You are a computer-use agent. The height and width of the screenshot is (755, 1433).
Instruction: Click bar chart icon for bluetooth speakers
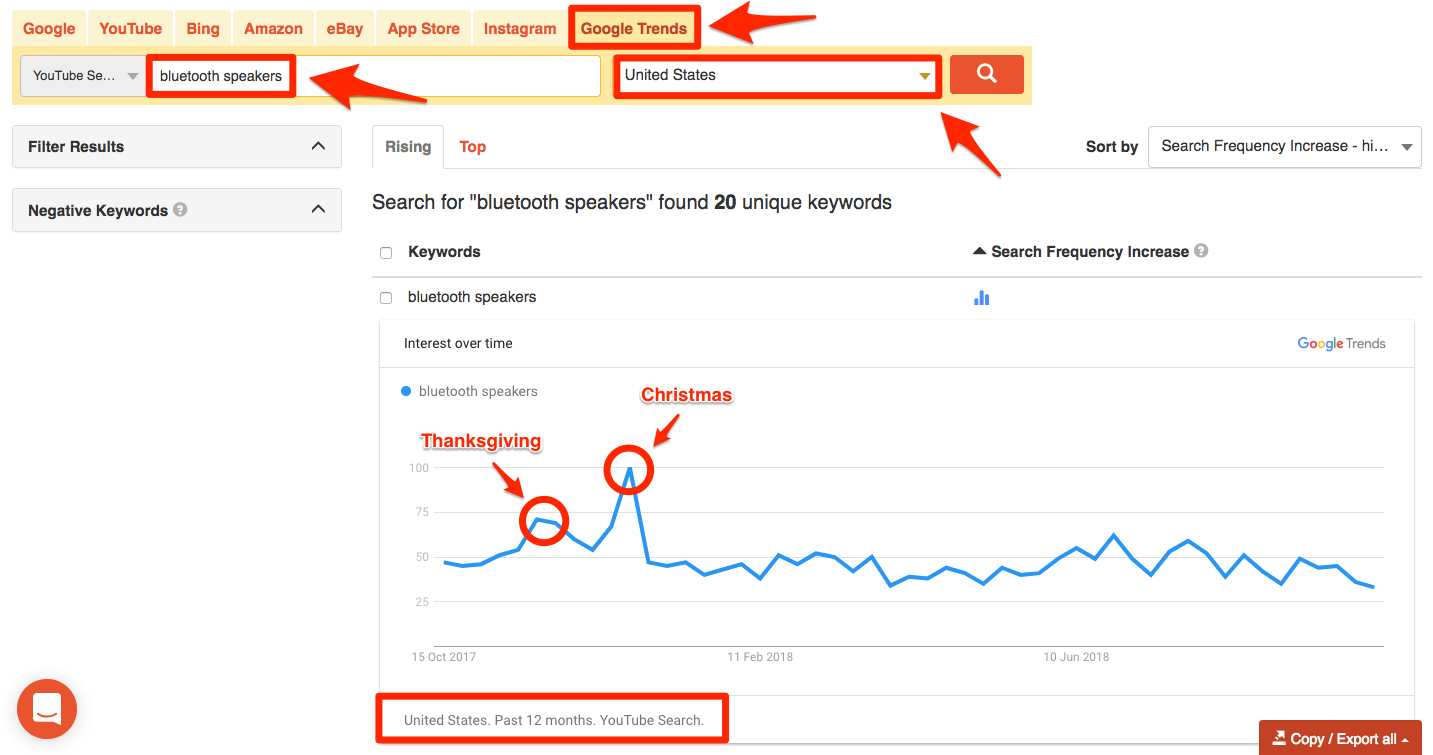point(981,297)
